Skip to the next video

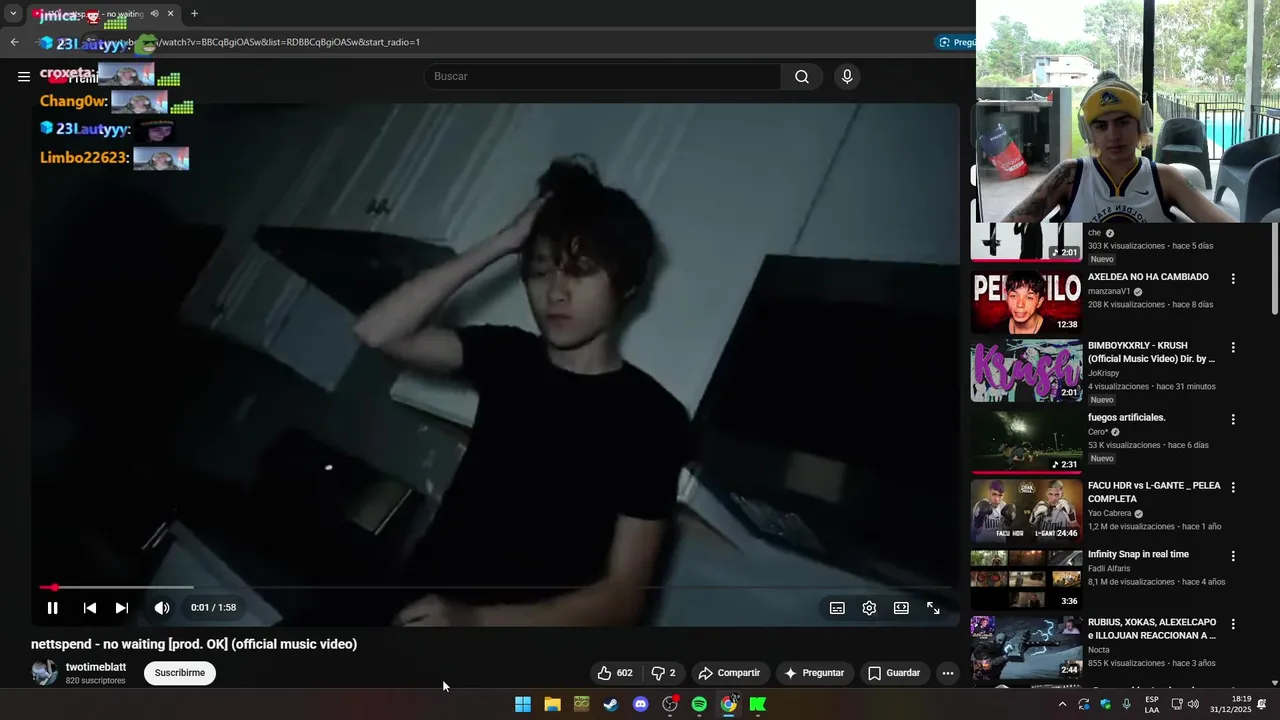(x=122, y=608)
